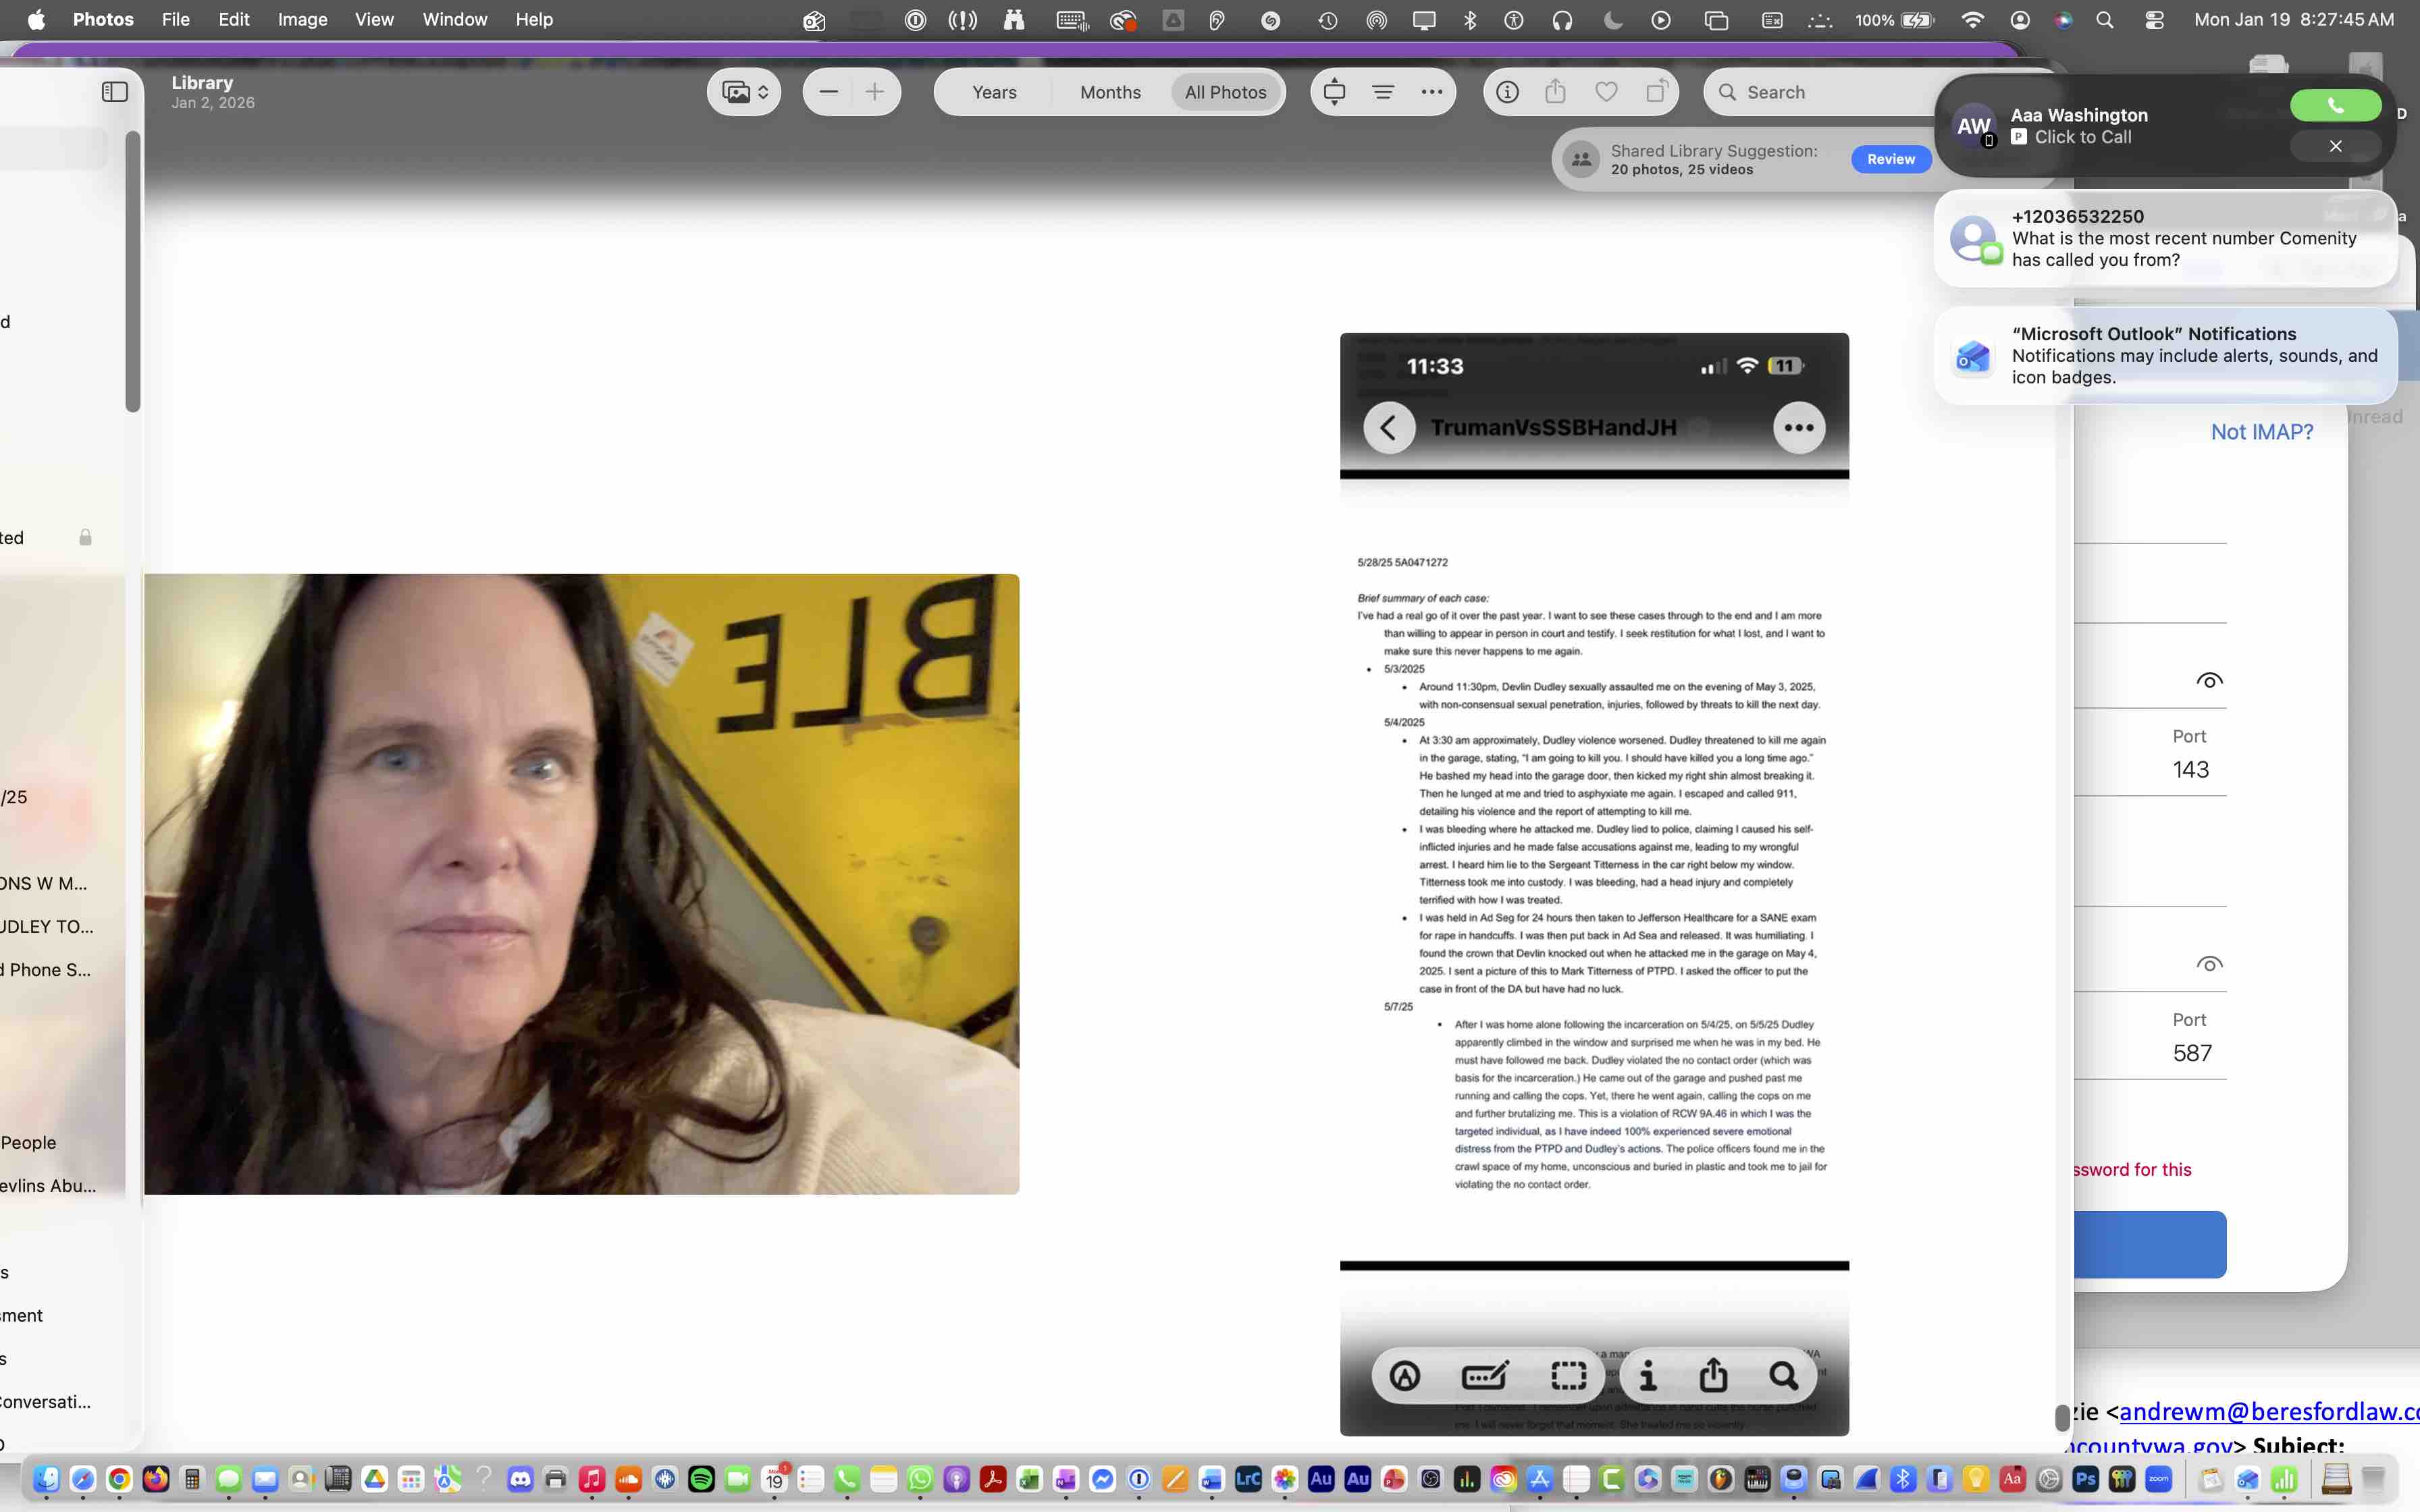The width and height of the screenshot is (2420, 1512).
Task: Click the Info button in the toolbar
Action: point(1507,92)
